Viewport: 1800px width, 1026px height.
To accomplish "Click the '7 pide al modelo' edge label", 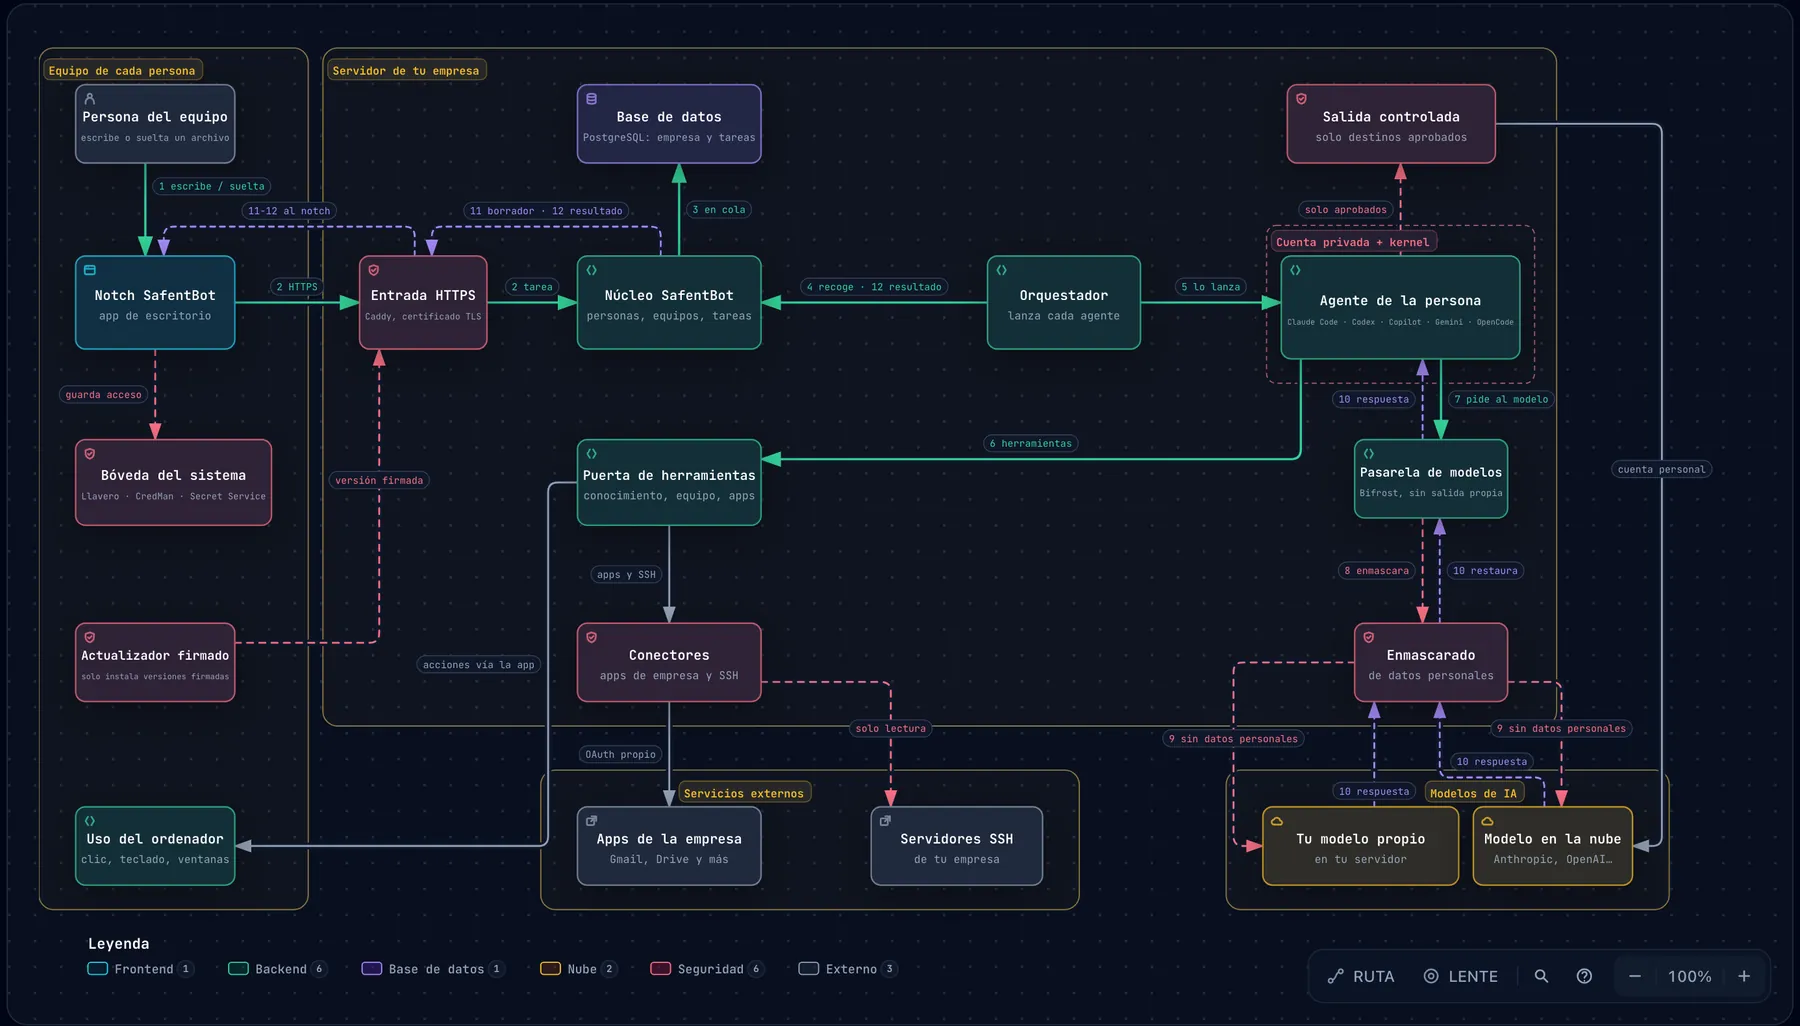I will click(1501, 400).
